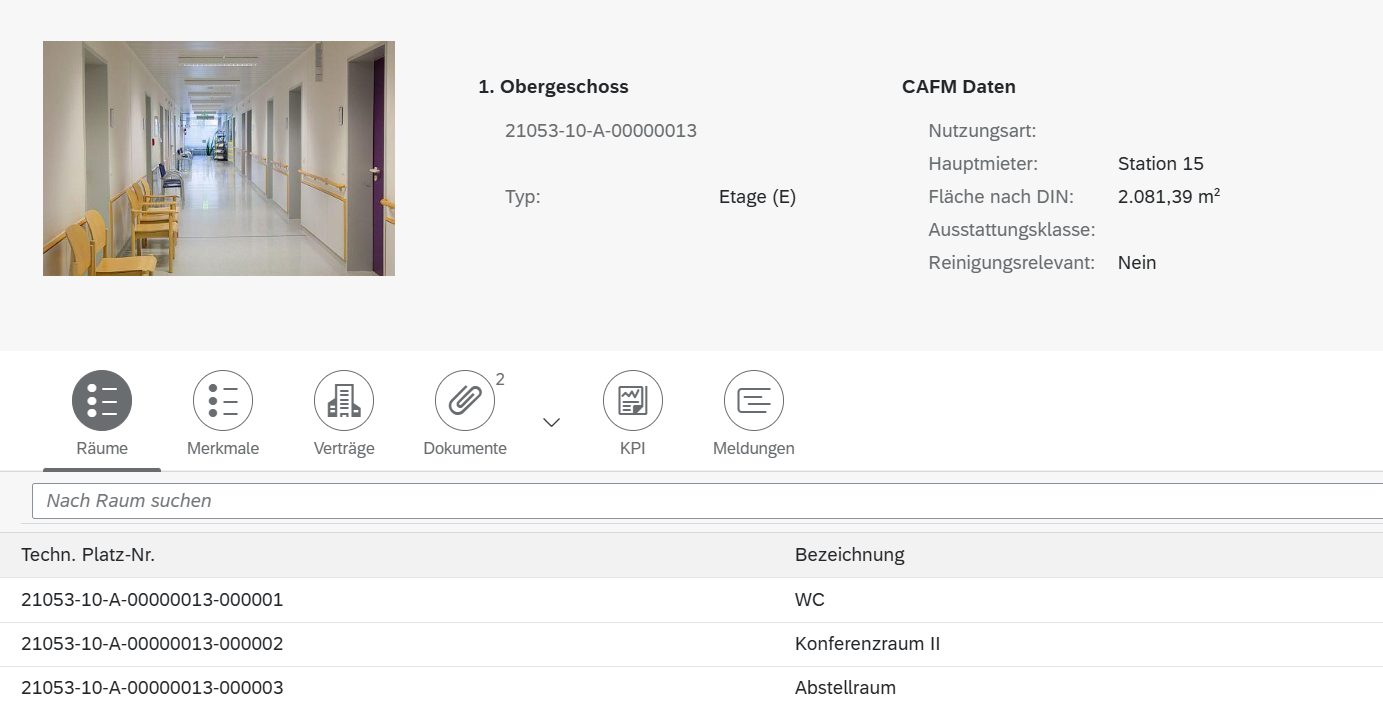1383x709 pixels.
Task: Select the Konferenzraum II entry
Action: [x=867, y=644]
